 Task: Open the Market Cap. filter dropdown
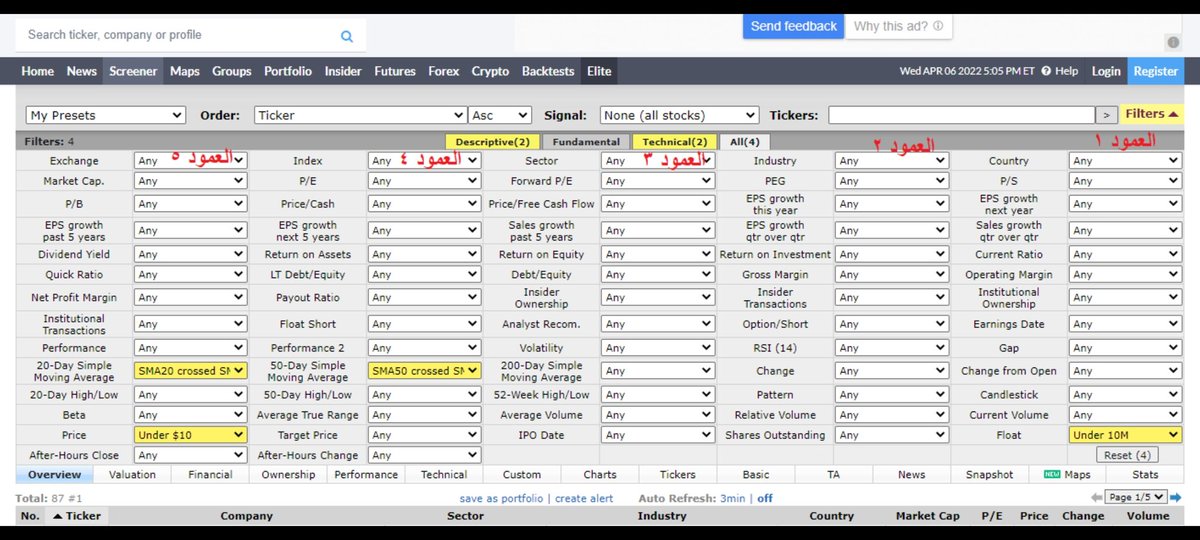tap(190, 181)
